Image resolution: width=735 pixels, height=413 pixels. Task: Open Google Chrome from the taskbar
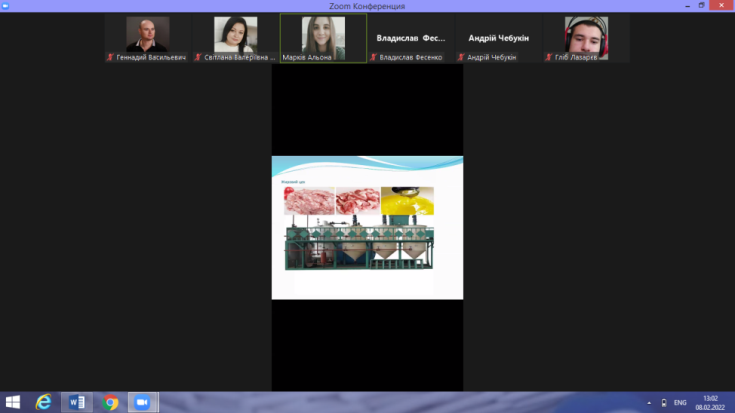click(x=110, y=402)
